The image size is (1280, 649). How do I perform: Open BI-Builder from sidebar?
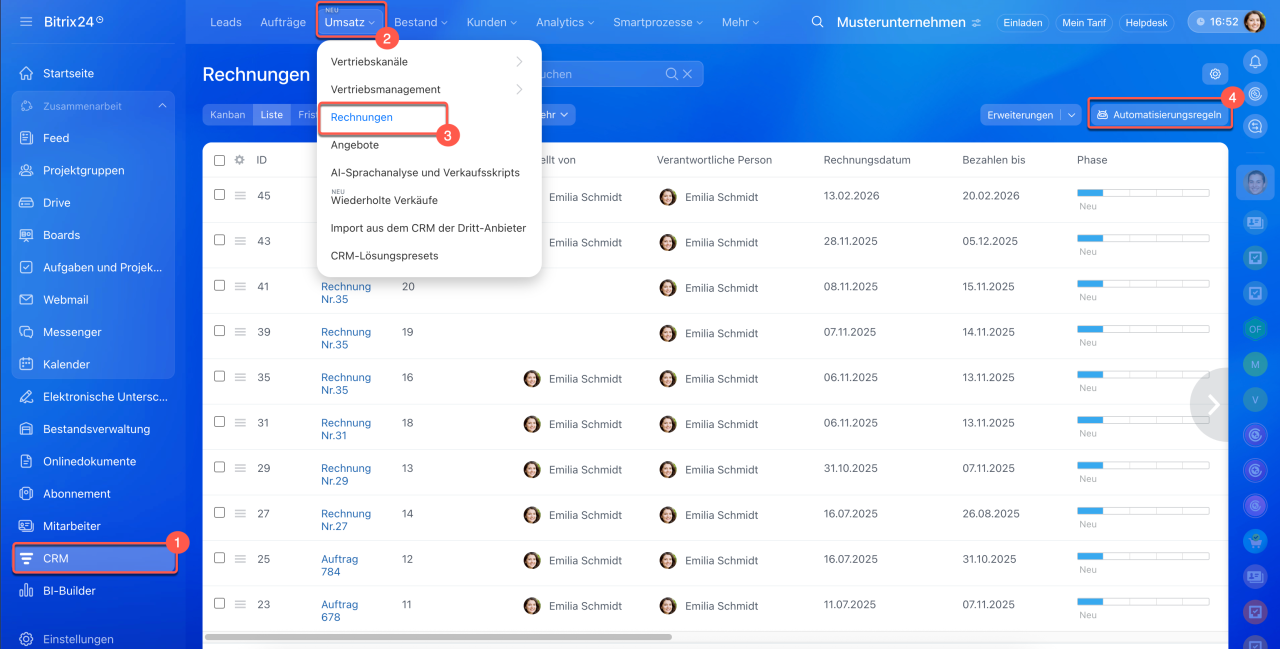(x=69, y=591)
